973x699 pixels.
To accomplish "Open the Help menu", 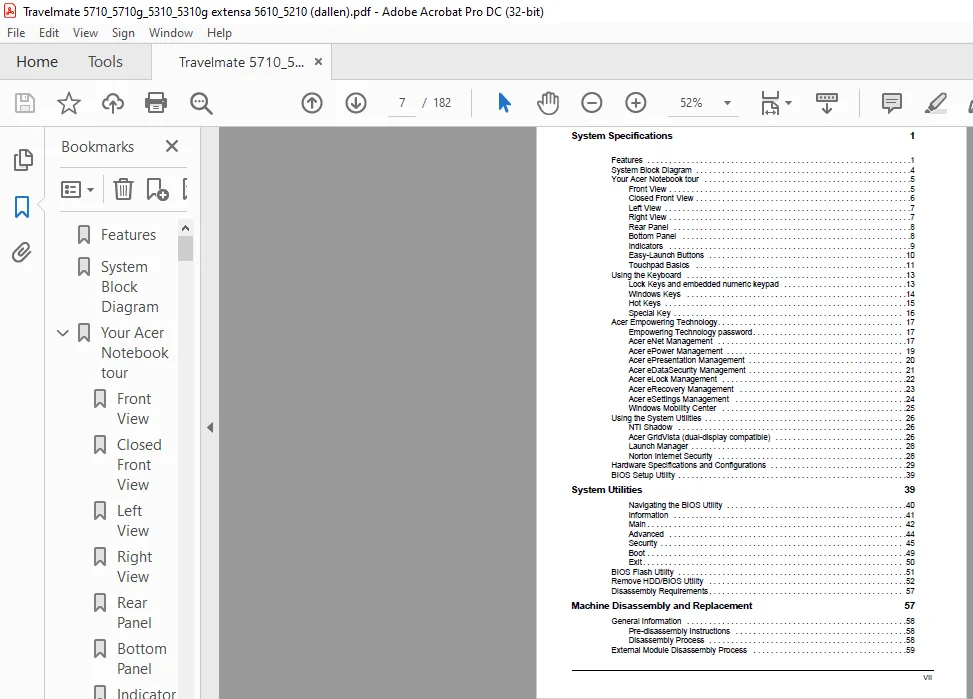I will [219, 33].
